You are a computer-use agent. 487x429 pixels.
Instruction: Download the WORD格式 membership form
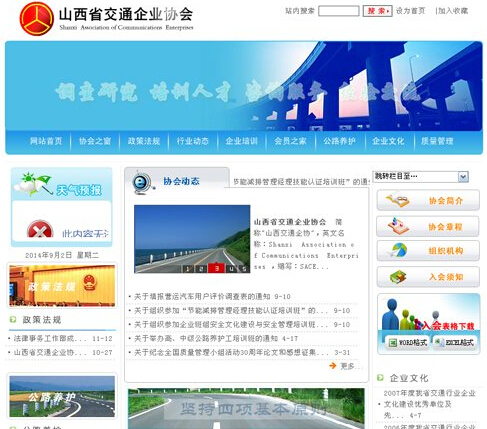tap(407, 343)
